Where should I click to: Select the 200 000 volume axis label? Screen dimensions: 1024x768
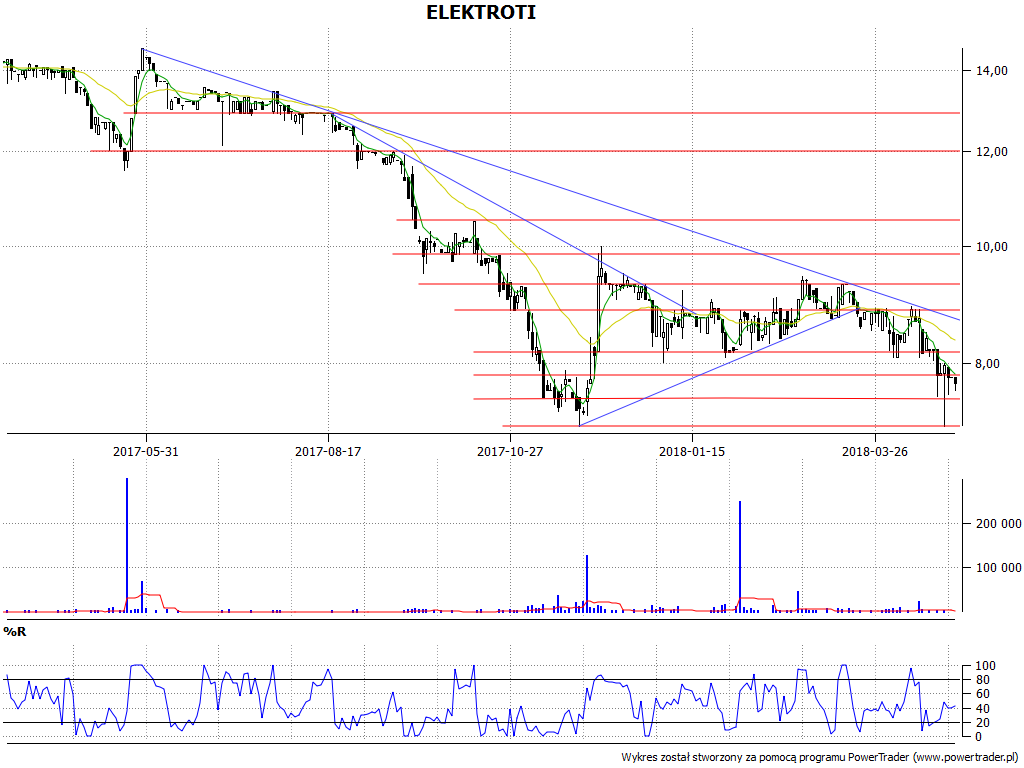coord(999,524)
